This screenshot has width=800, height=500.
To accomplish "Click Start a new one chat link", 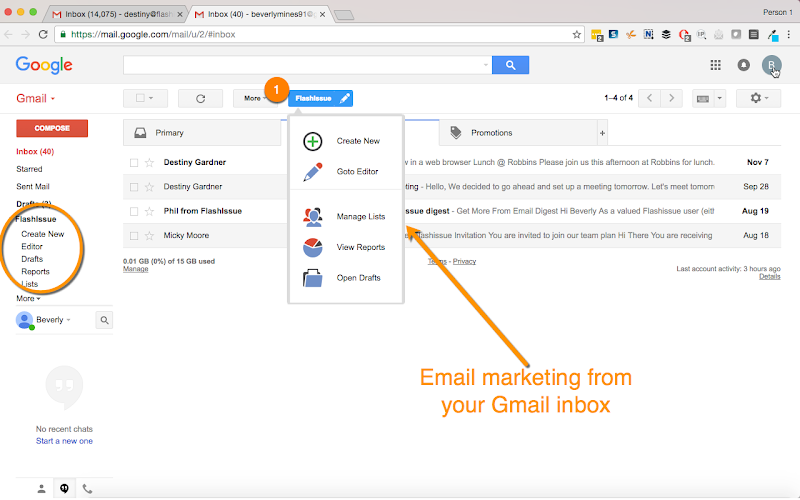I will [64, 441].
